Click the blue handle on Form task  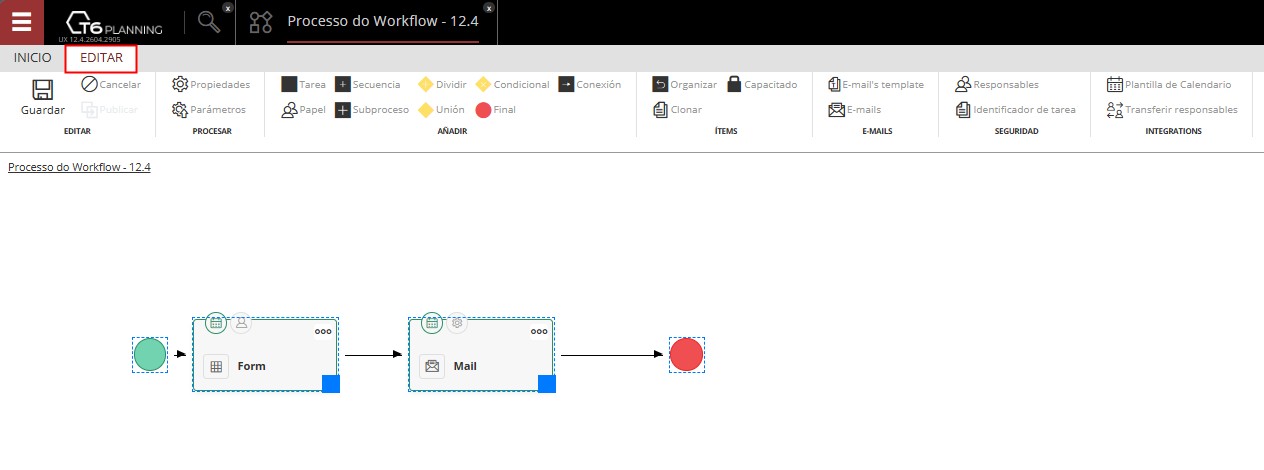tap(331, 384)
